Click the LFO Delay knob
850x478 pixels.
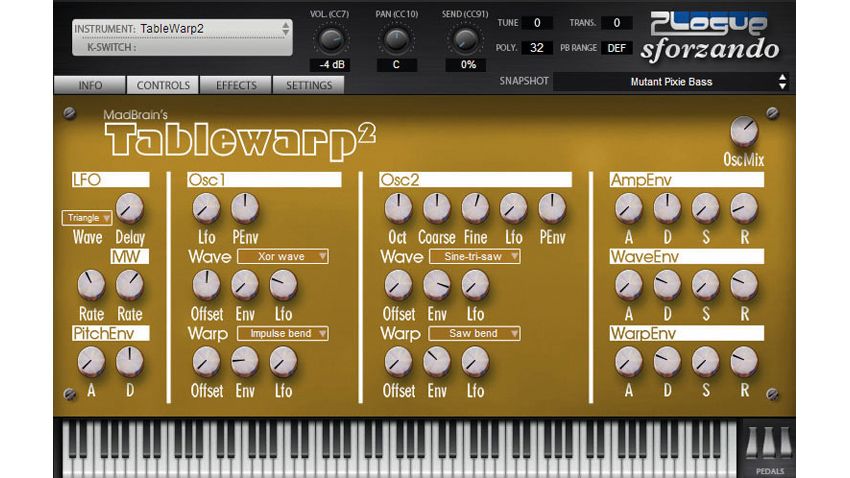pos(130,208)
